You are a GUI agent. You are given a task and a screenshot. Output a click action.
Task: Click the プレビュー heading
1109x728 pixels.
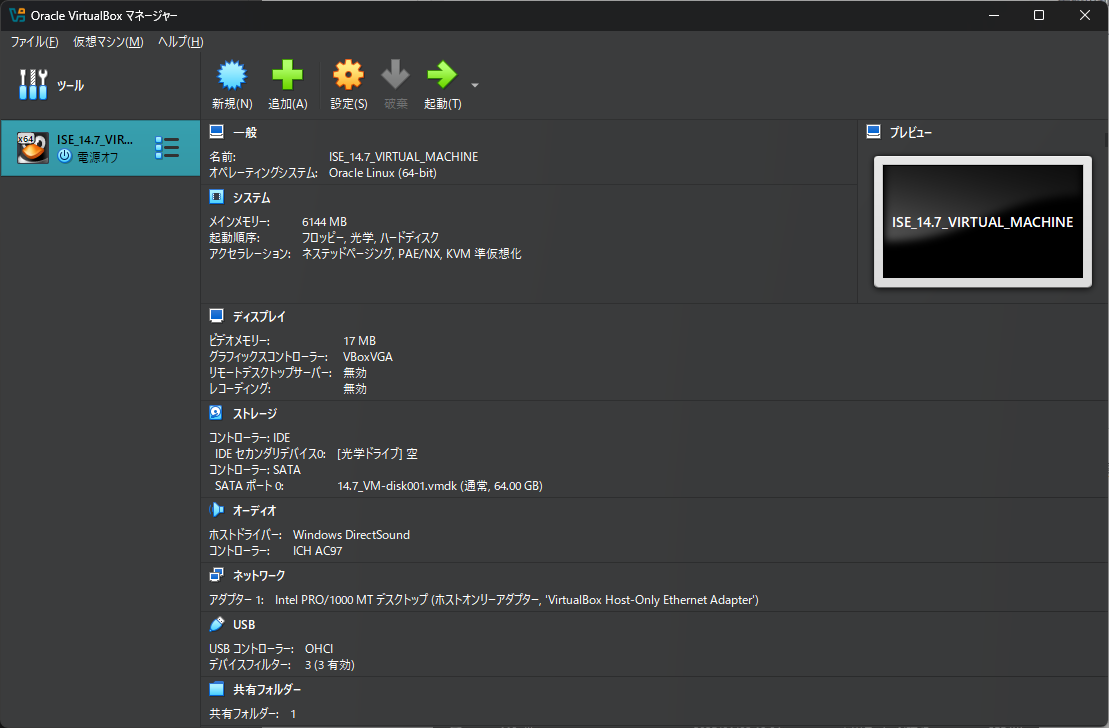[911, 132]
